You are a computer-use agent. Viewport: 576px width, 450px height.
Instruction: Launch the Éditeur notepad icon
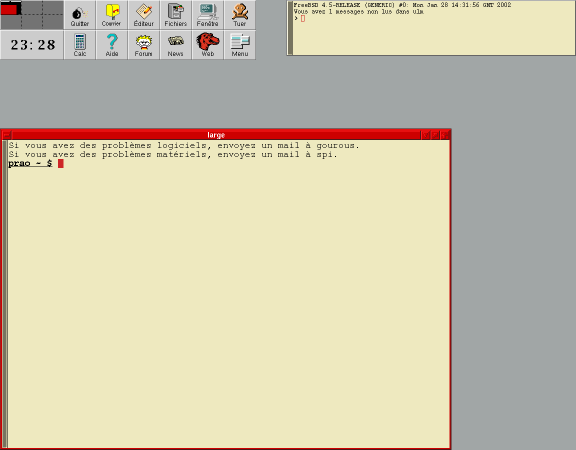tap(144, 15)
